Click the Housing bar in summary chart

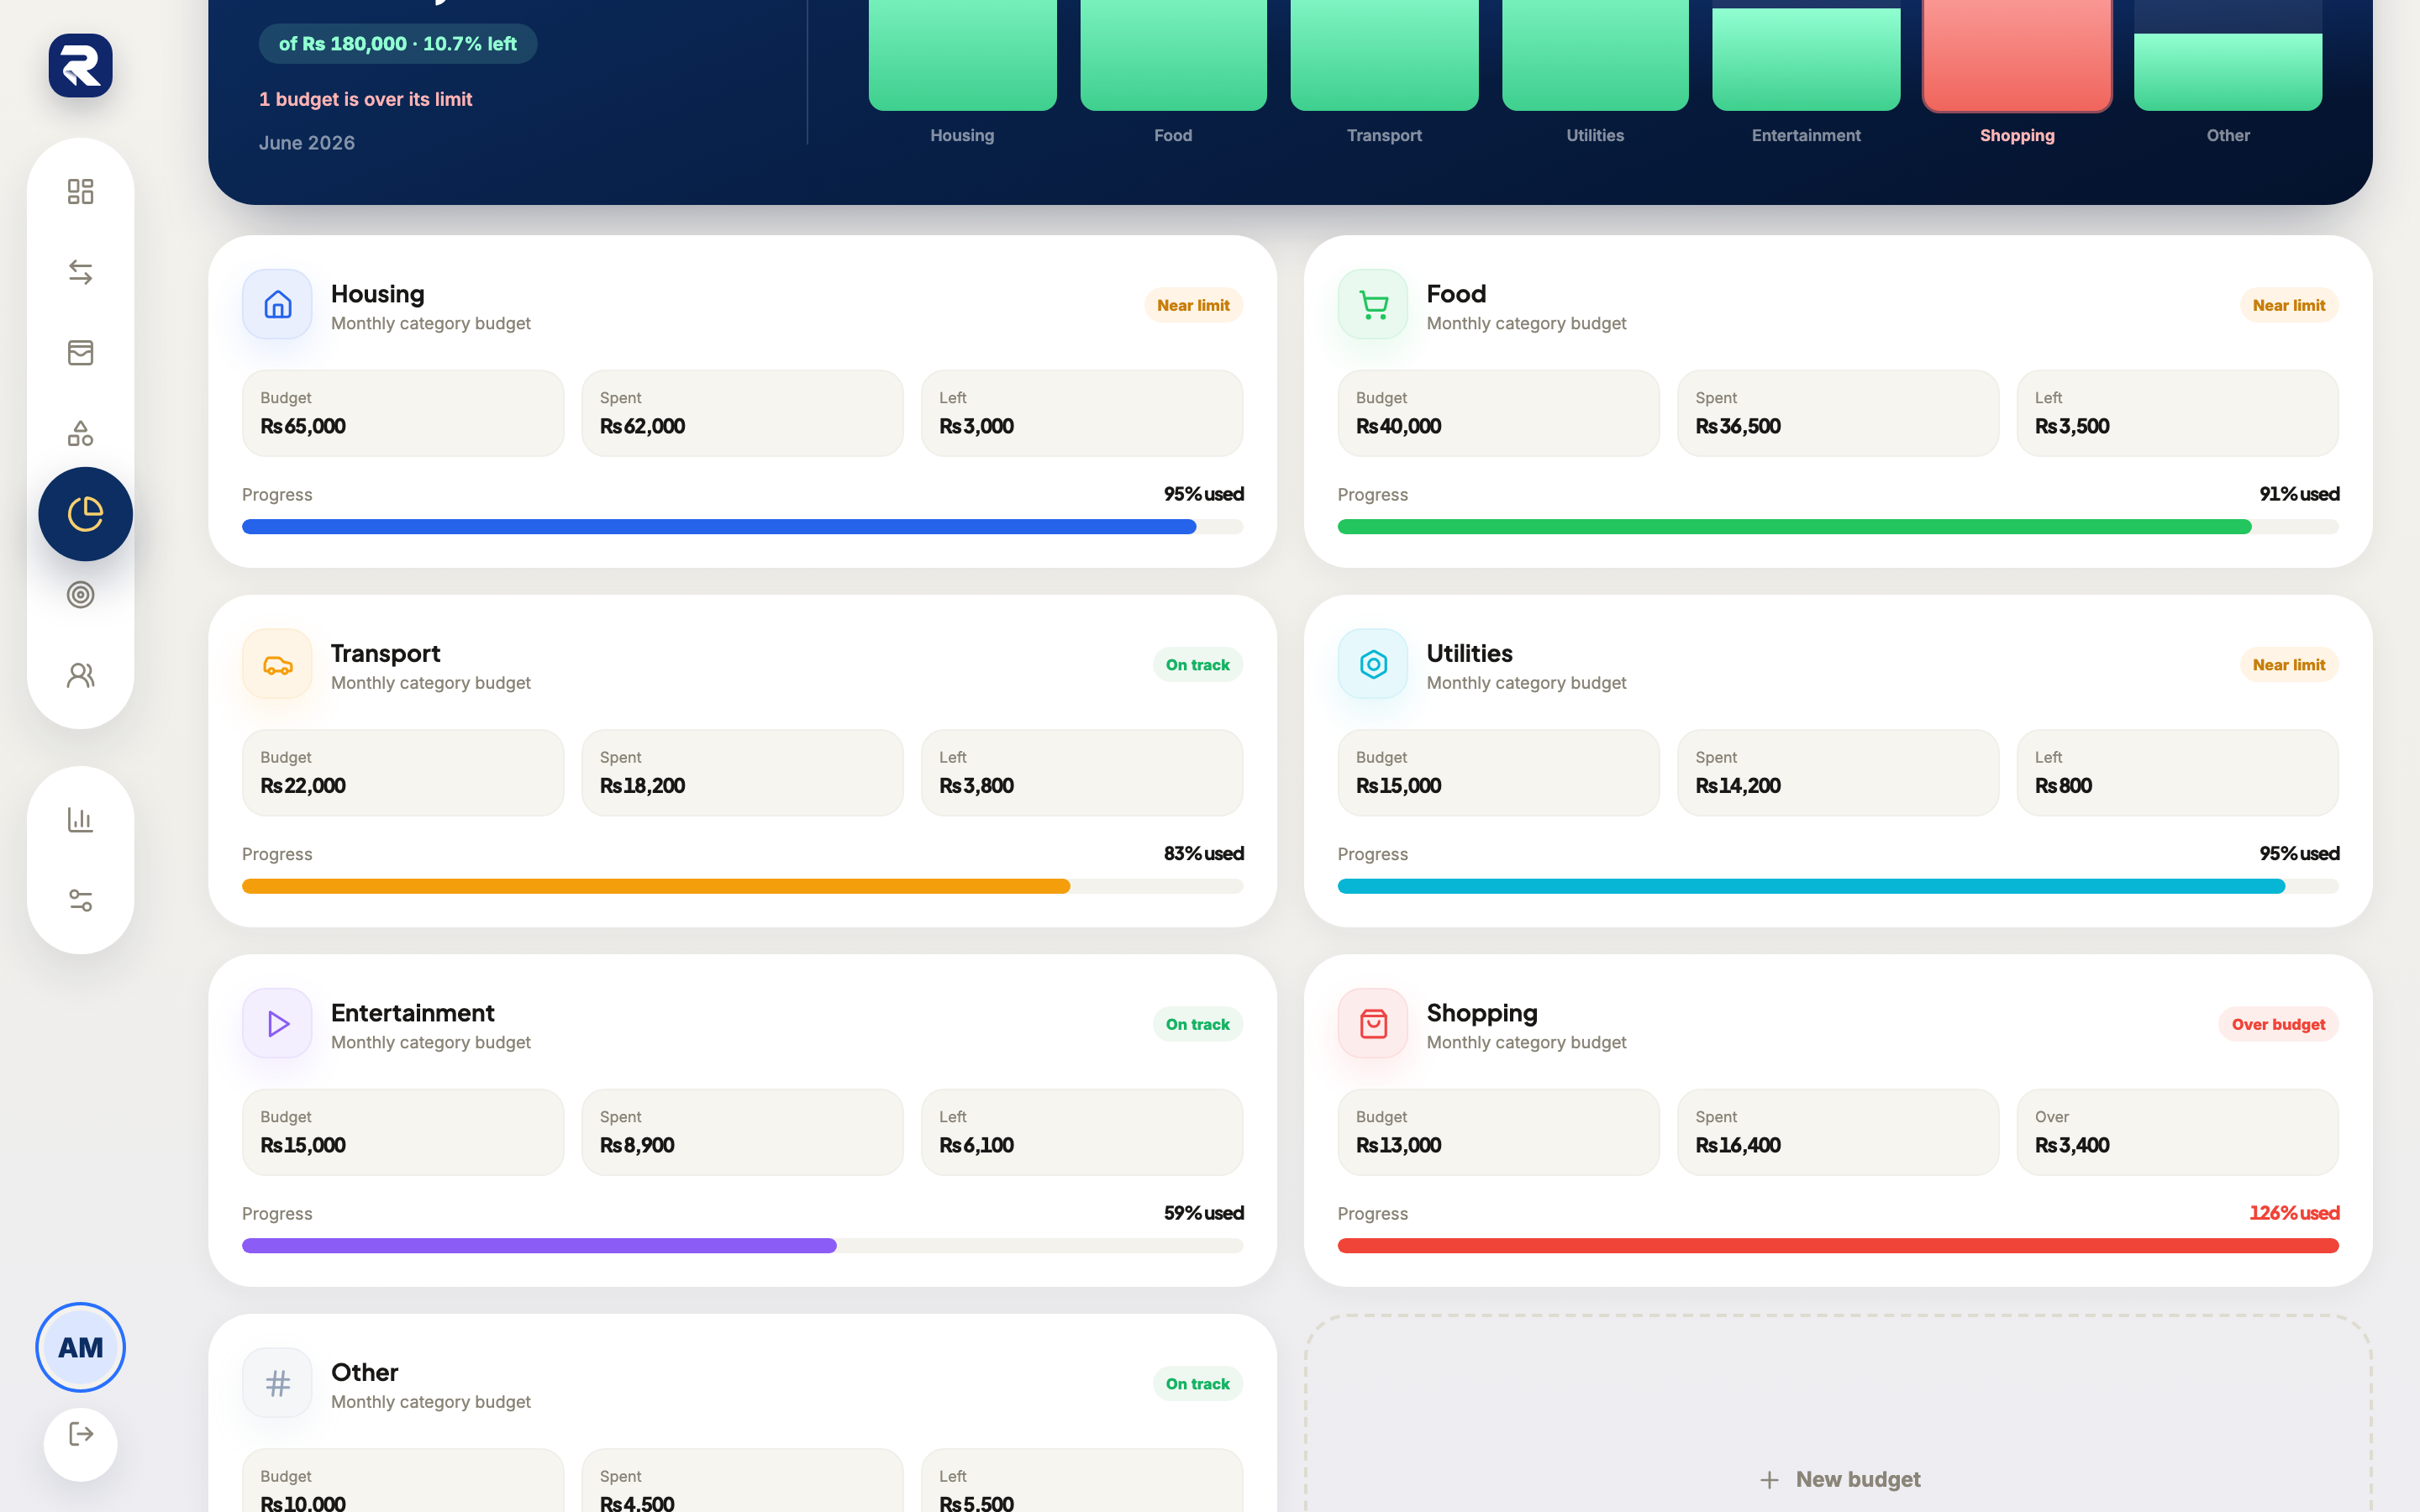click(x=962, y=55)
